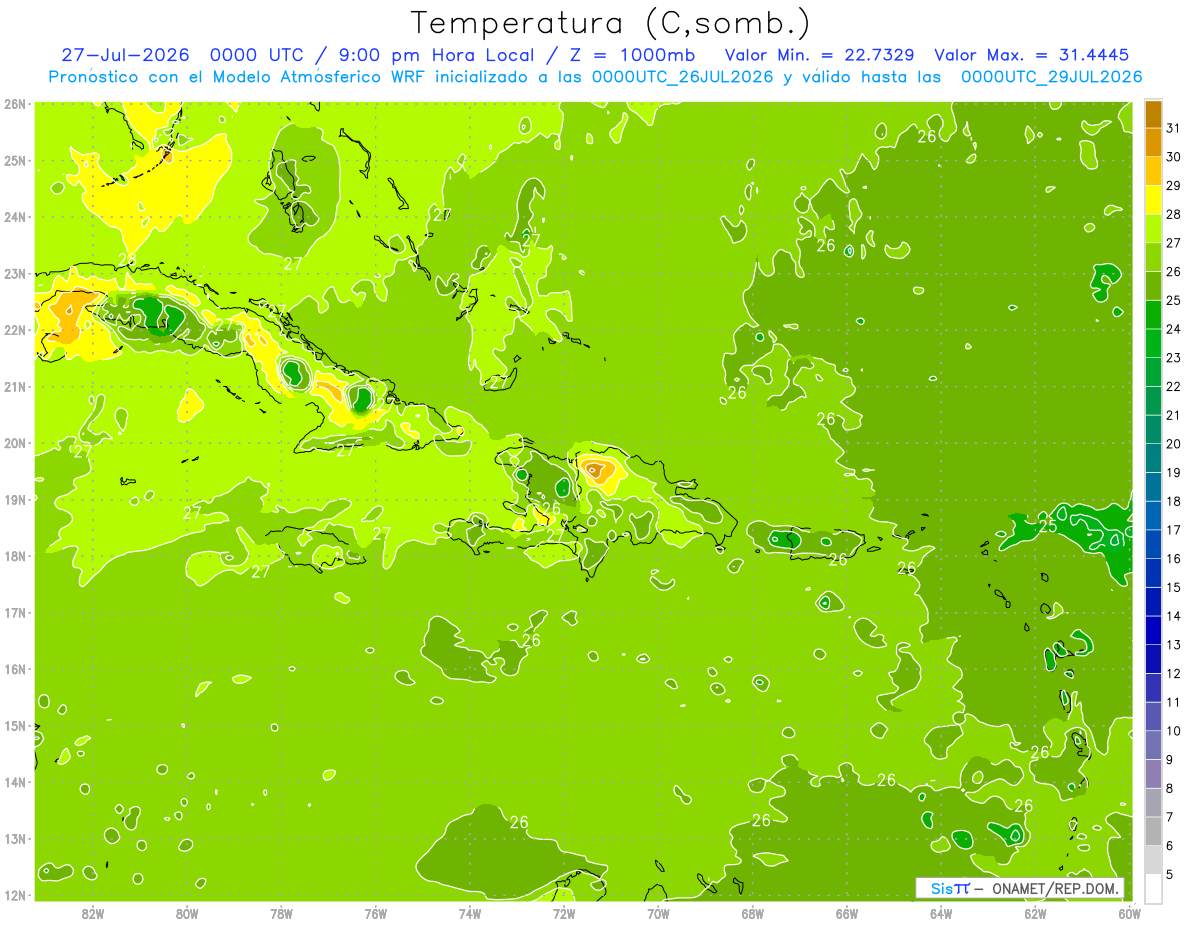Click the "78W" longitude axis label
Screen dimensions: 1200x927
pyautogui.click(x=281, y=914)
